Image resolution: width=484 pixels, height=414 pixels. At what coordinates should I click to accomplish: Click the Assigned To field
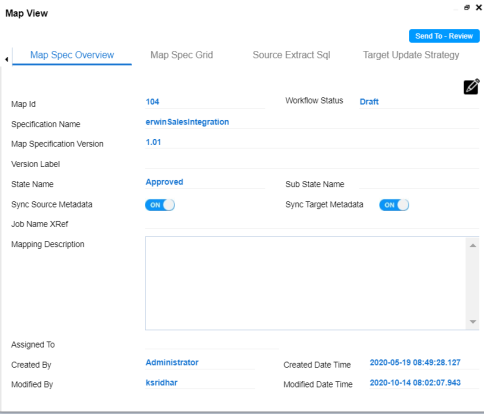[212, 344]
